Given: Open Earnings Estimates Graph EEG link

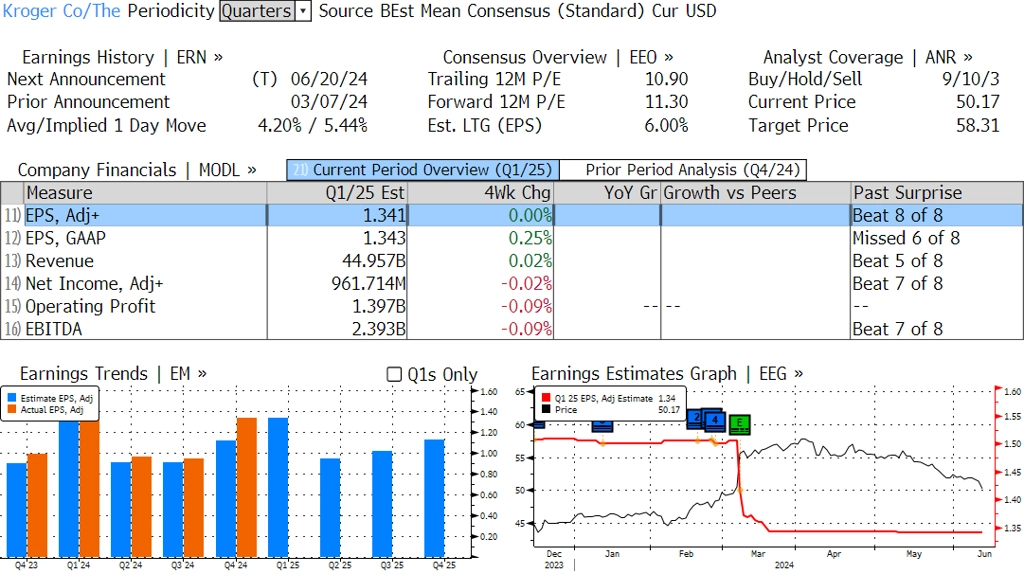Looking at the screenshot, I should 667,374.
